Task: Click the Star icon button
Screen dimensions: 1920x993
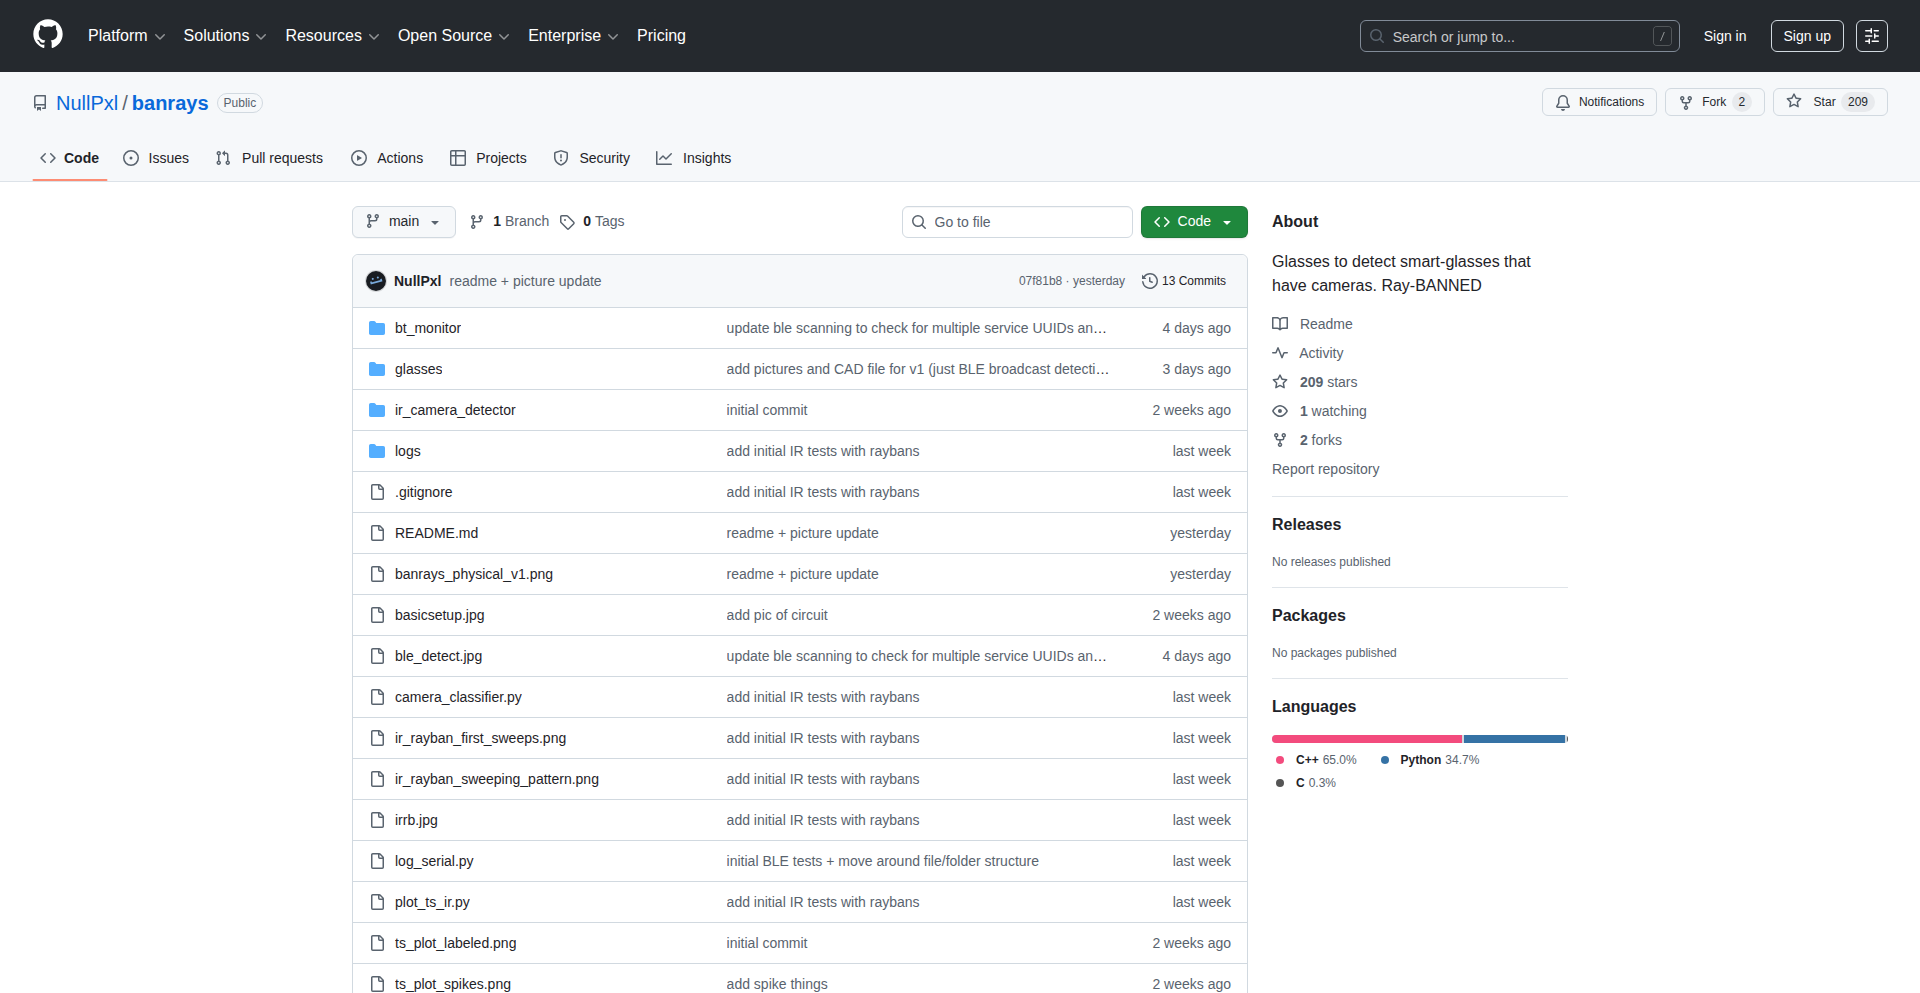Action: [x=1794, y=102]
